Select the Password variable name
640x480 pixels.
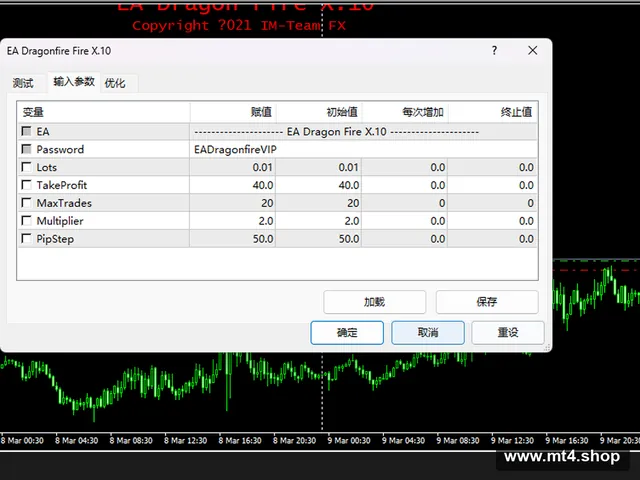point(60,149)
